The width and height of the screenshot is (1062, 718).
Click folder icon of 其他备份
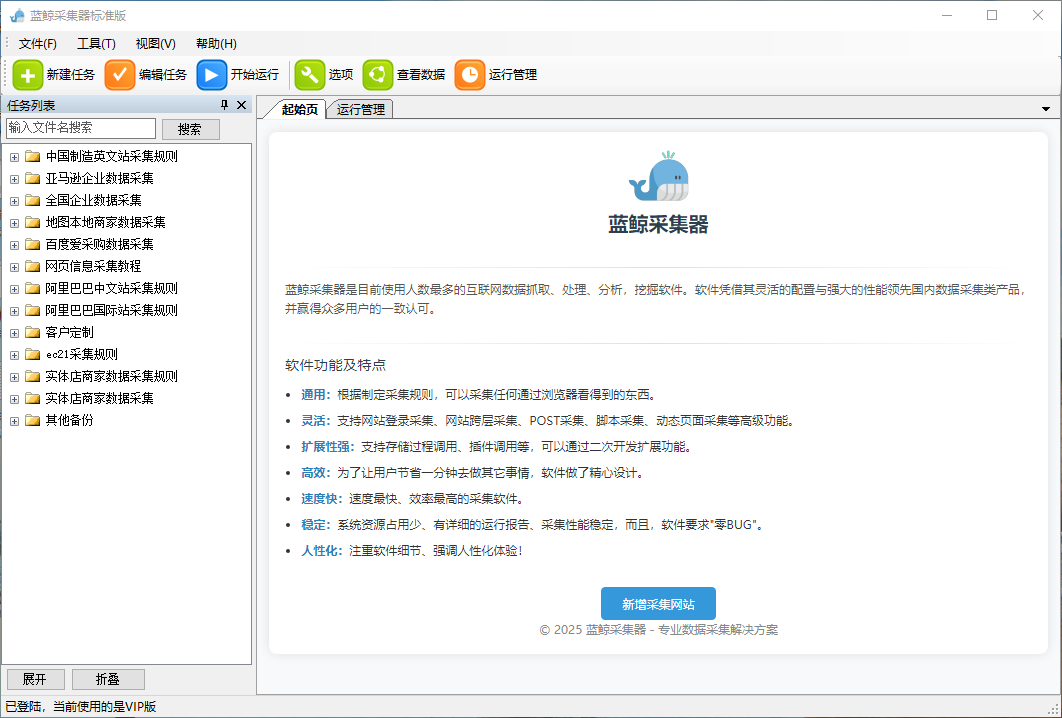pos(33,421)
